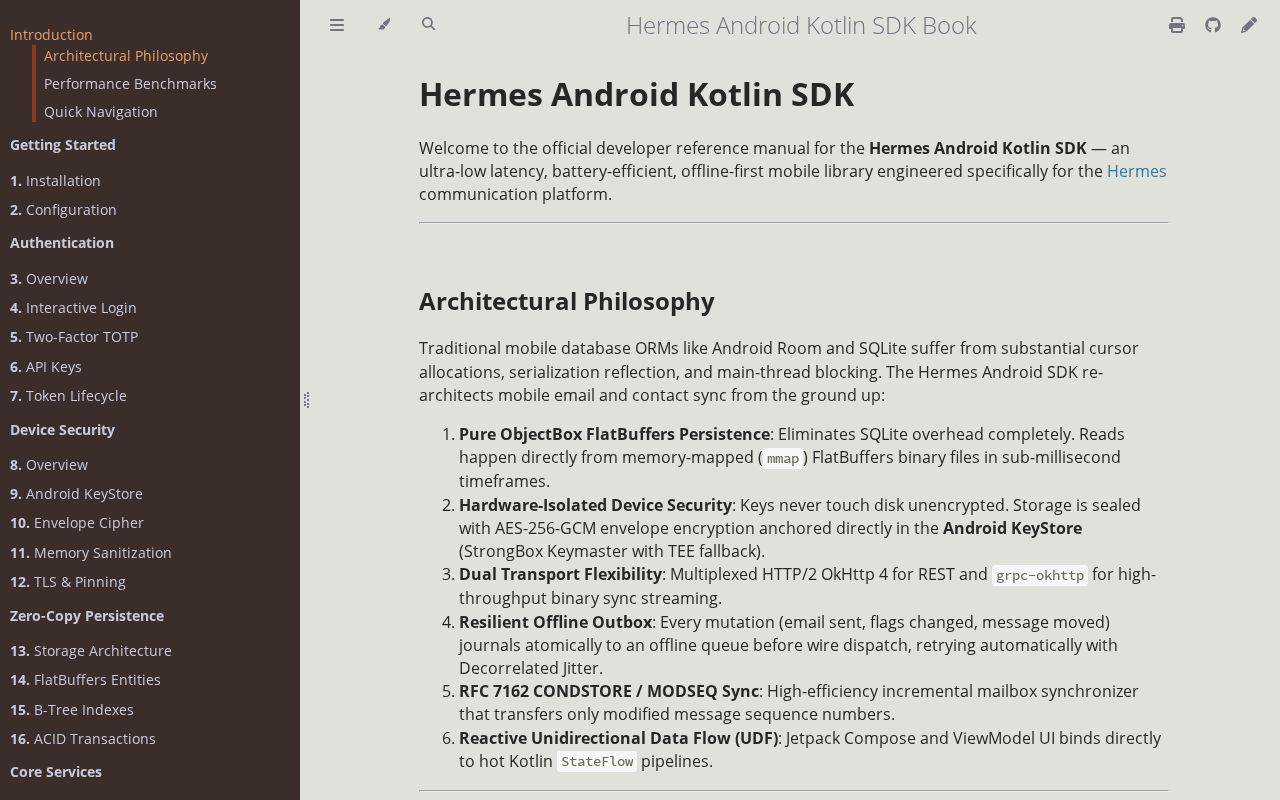Toggle the sidebar with the hamburger icon

337,25
